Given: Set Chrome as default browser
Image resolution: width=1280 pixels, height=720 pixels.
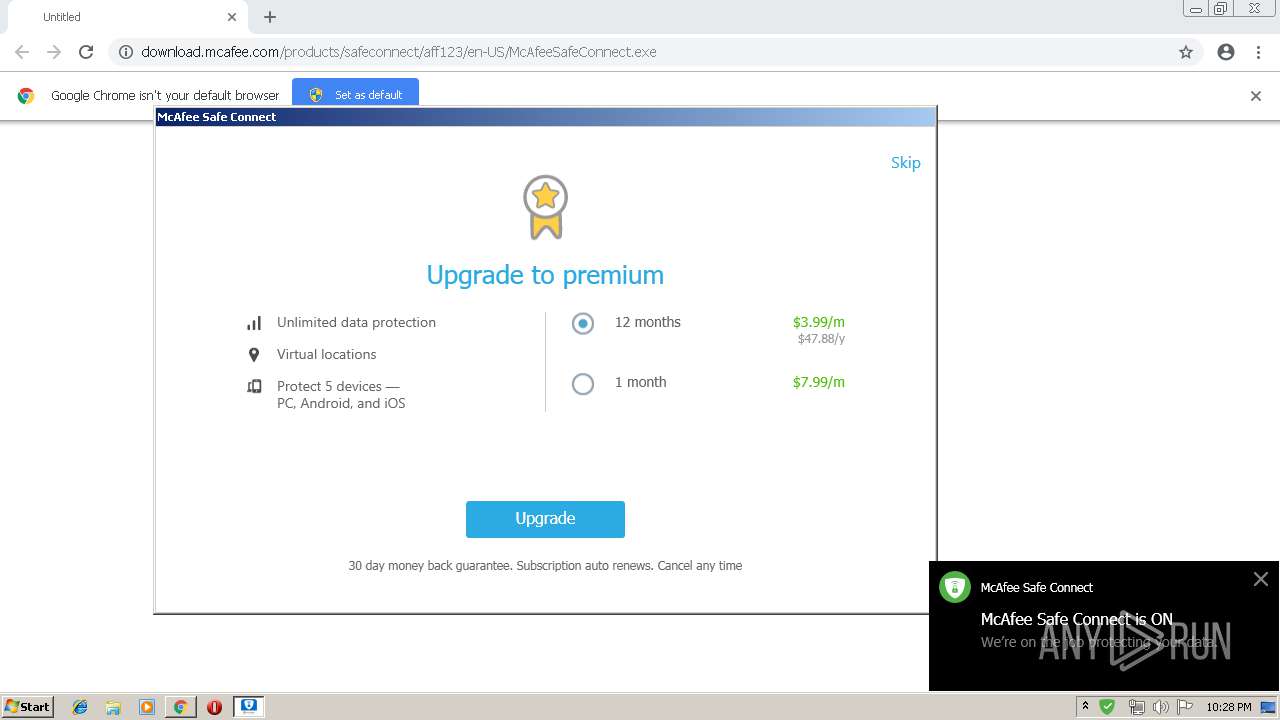Looking at the screenshot, I should pyautogui.click(x=355, y=94).
